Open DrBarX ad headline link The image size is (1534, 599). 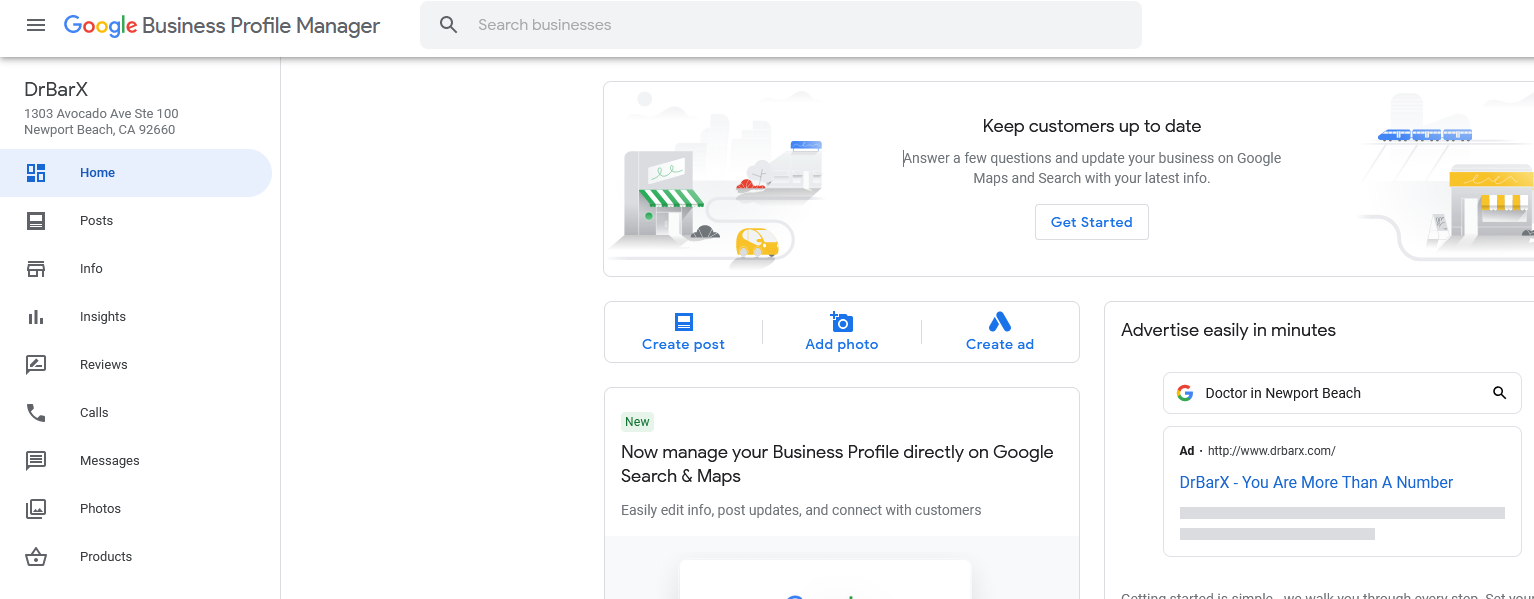coord(1316,482)
